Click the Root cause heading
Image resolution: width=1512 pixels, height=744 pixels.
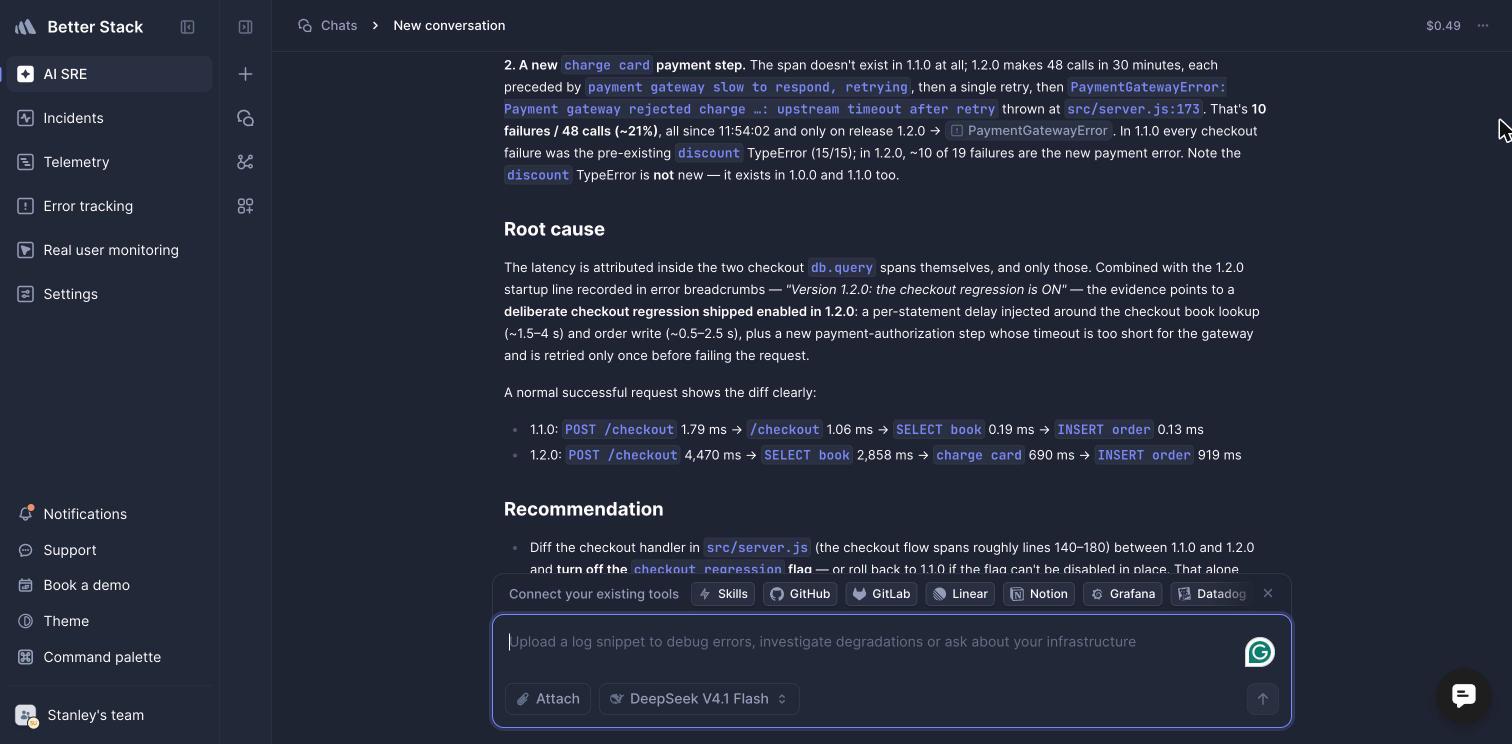tap(554, 229)
